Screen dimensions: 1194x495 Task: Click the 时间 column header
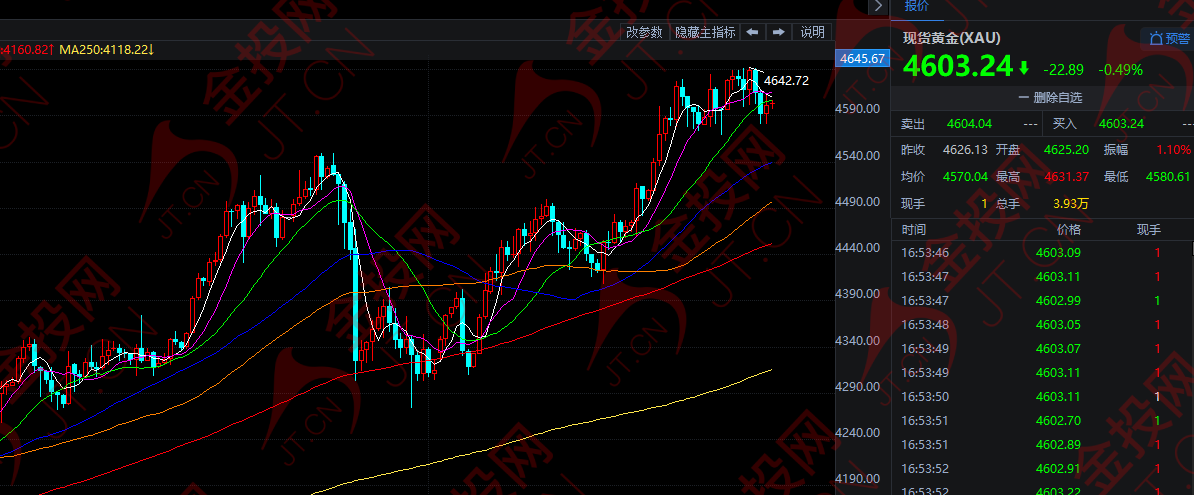[x=914, y=230]
